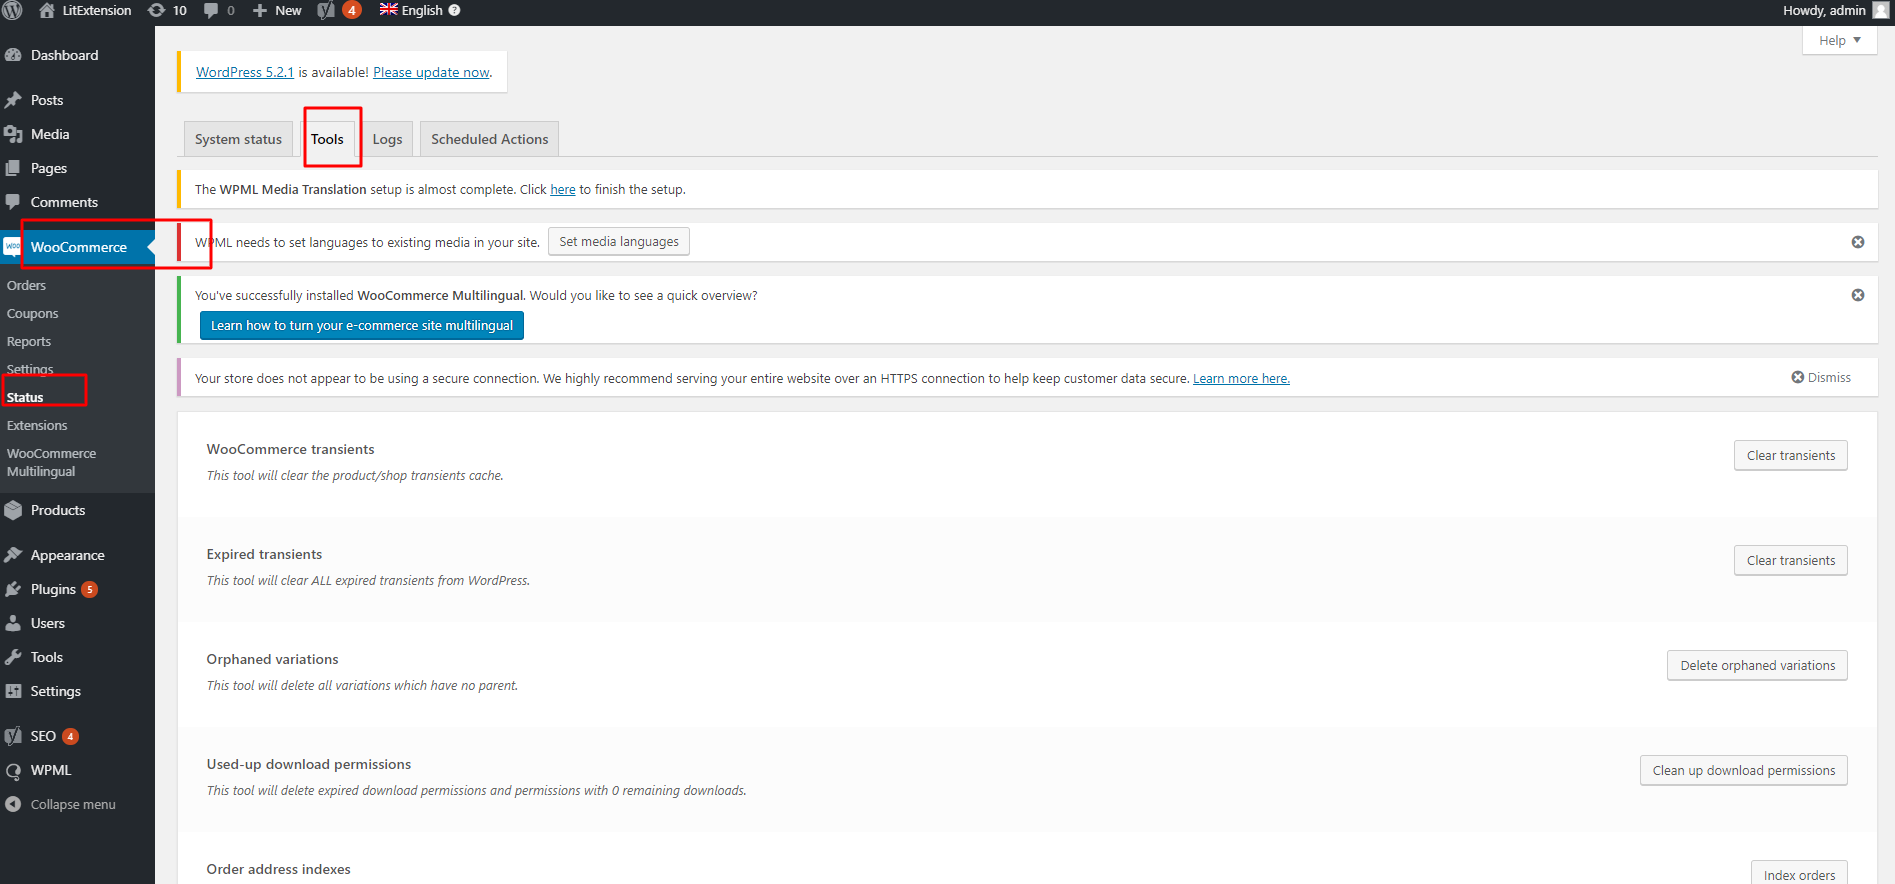Click the Settings sliders icon in sidebar

13,691
